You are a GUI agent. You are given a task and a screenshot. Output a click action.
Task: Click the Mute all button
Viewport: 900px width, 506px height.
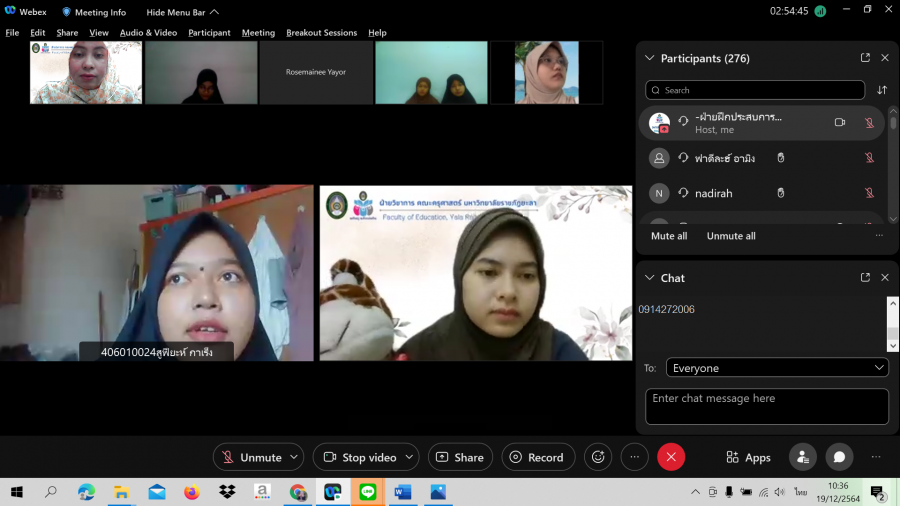pyautogui.click(x=669, y=236)
